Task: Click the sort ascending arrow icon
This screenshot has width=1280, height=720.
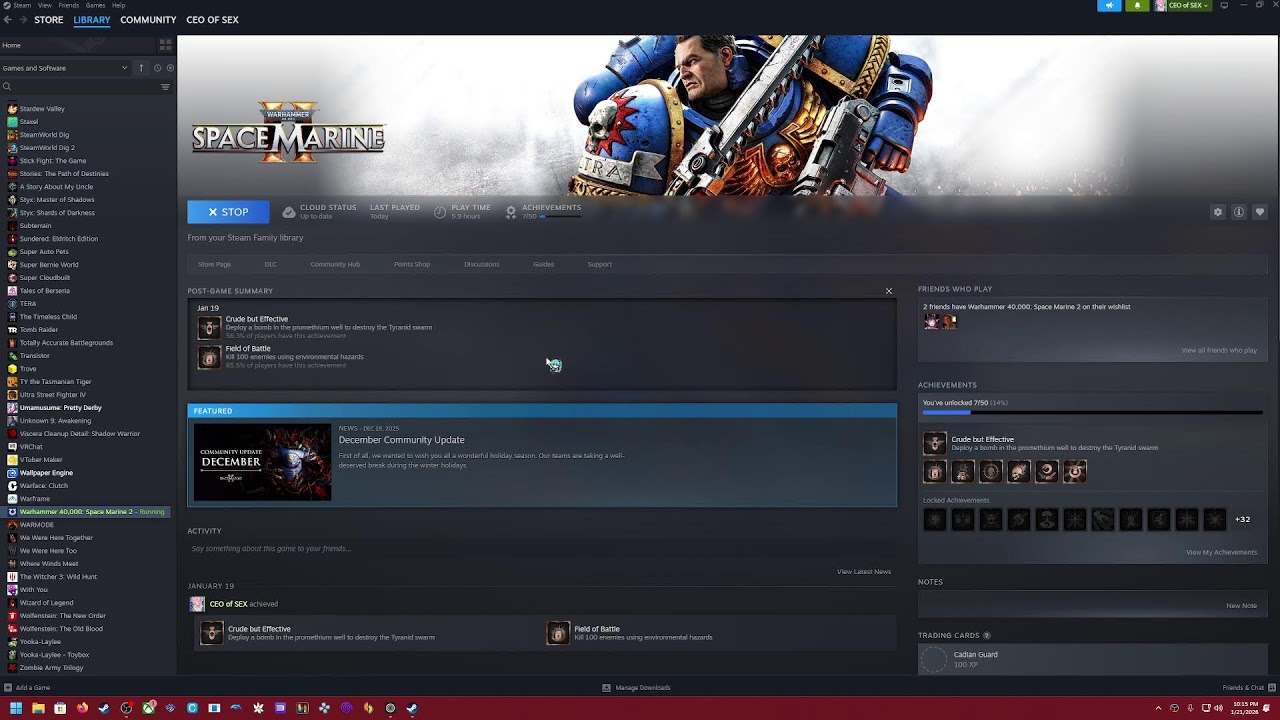Action: pyautogui.click(x=141, y=68)
